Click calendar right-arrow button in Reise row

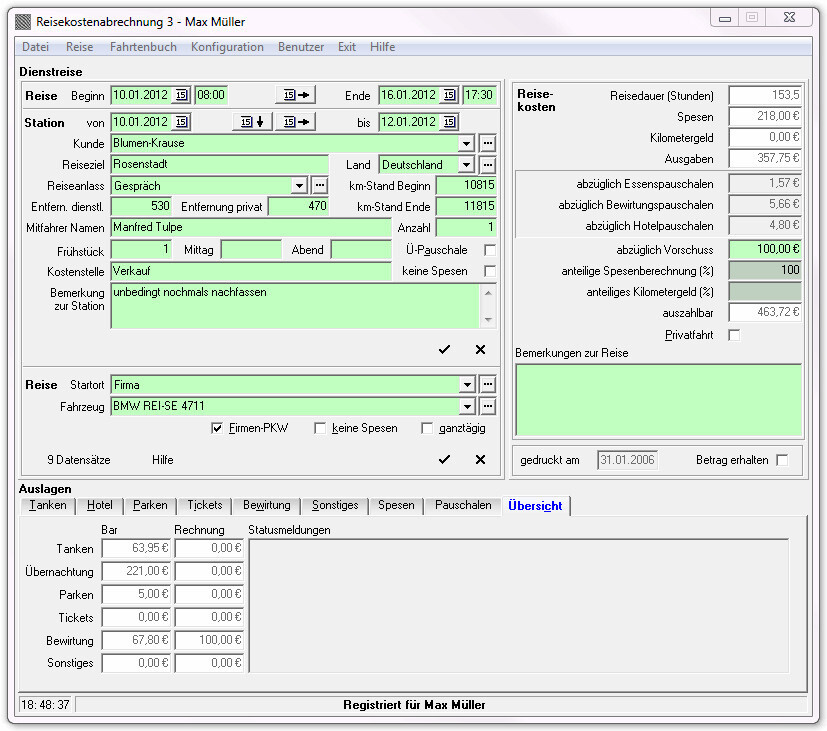pyautogui.click(x=295, y=95)
